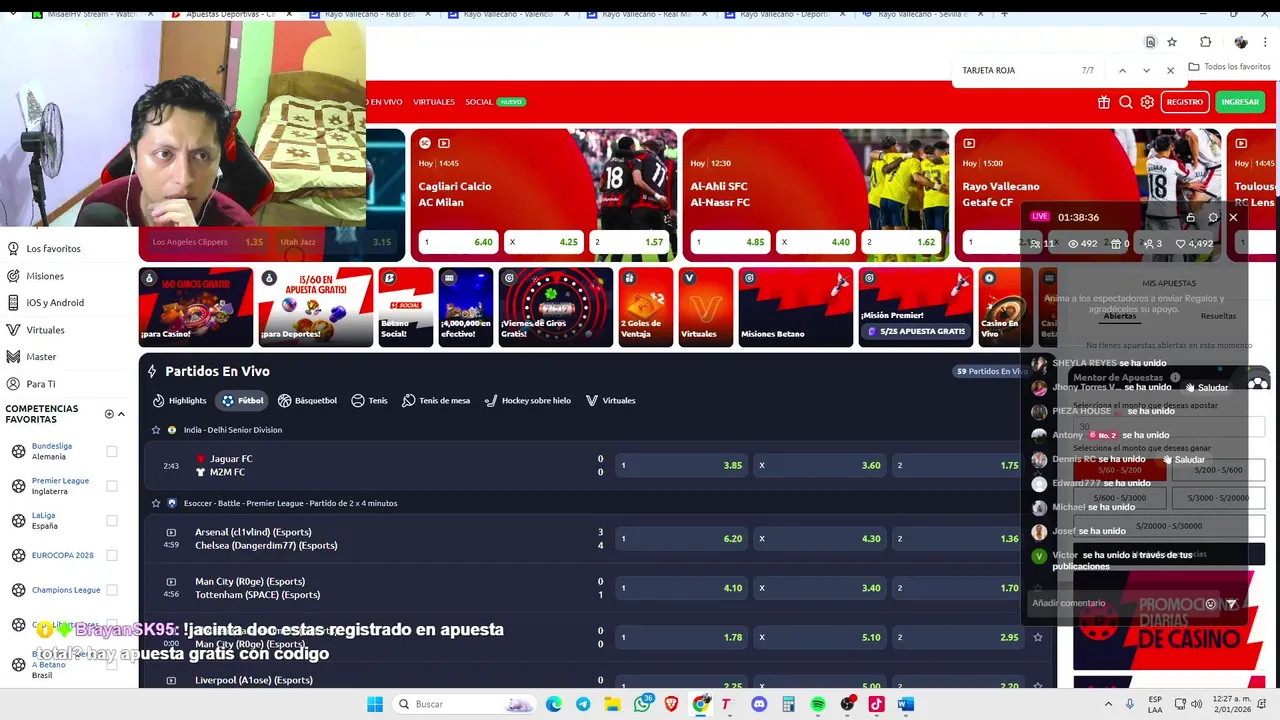Check the EUROCOPA 2028 checkbox
This screenshot has height=720, width=1280.
(x=112, y=555)
